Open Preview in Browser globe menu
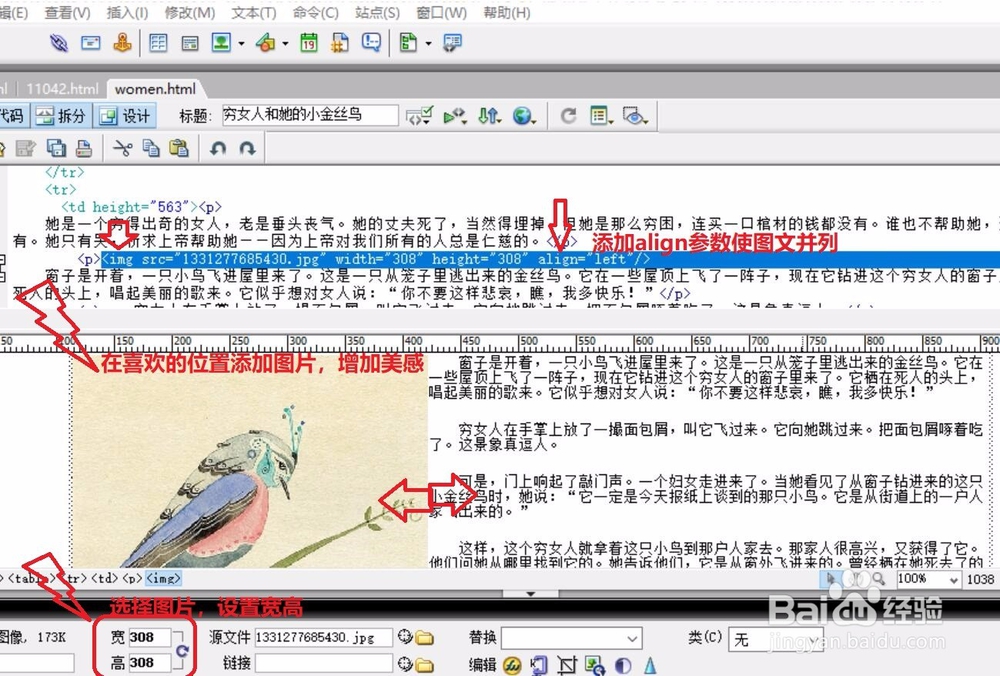This screenshot has height=676, width=1000. (x=524, y=116)
